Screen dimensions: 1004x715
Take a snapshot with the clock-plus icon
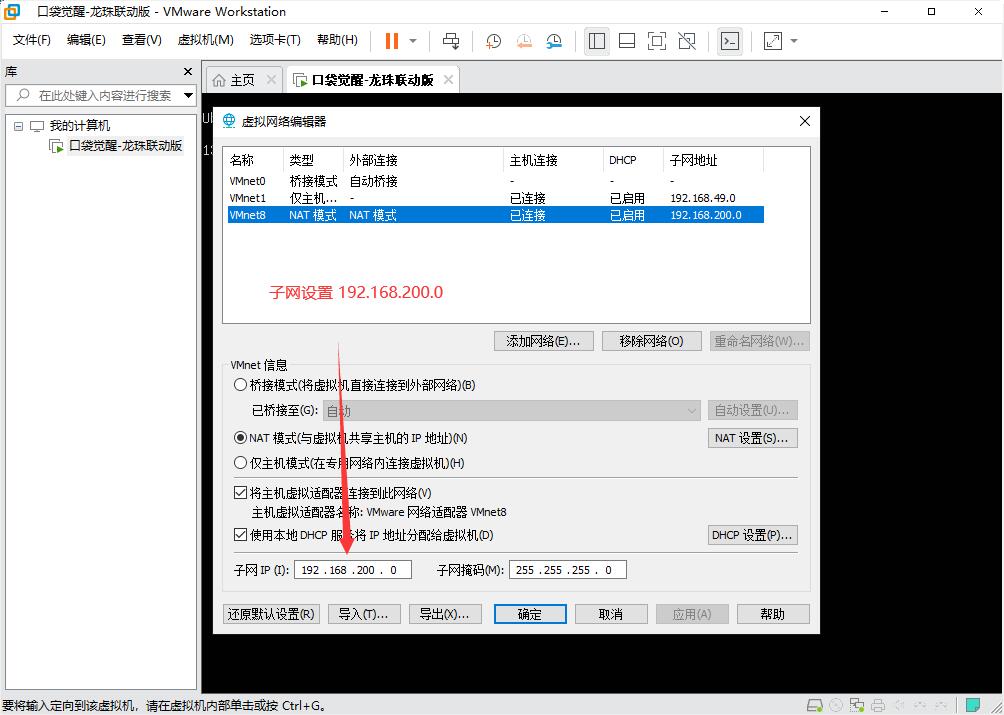pyautogui.click(x=493, y=41)
